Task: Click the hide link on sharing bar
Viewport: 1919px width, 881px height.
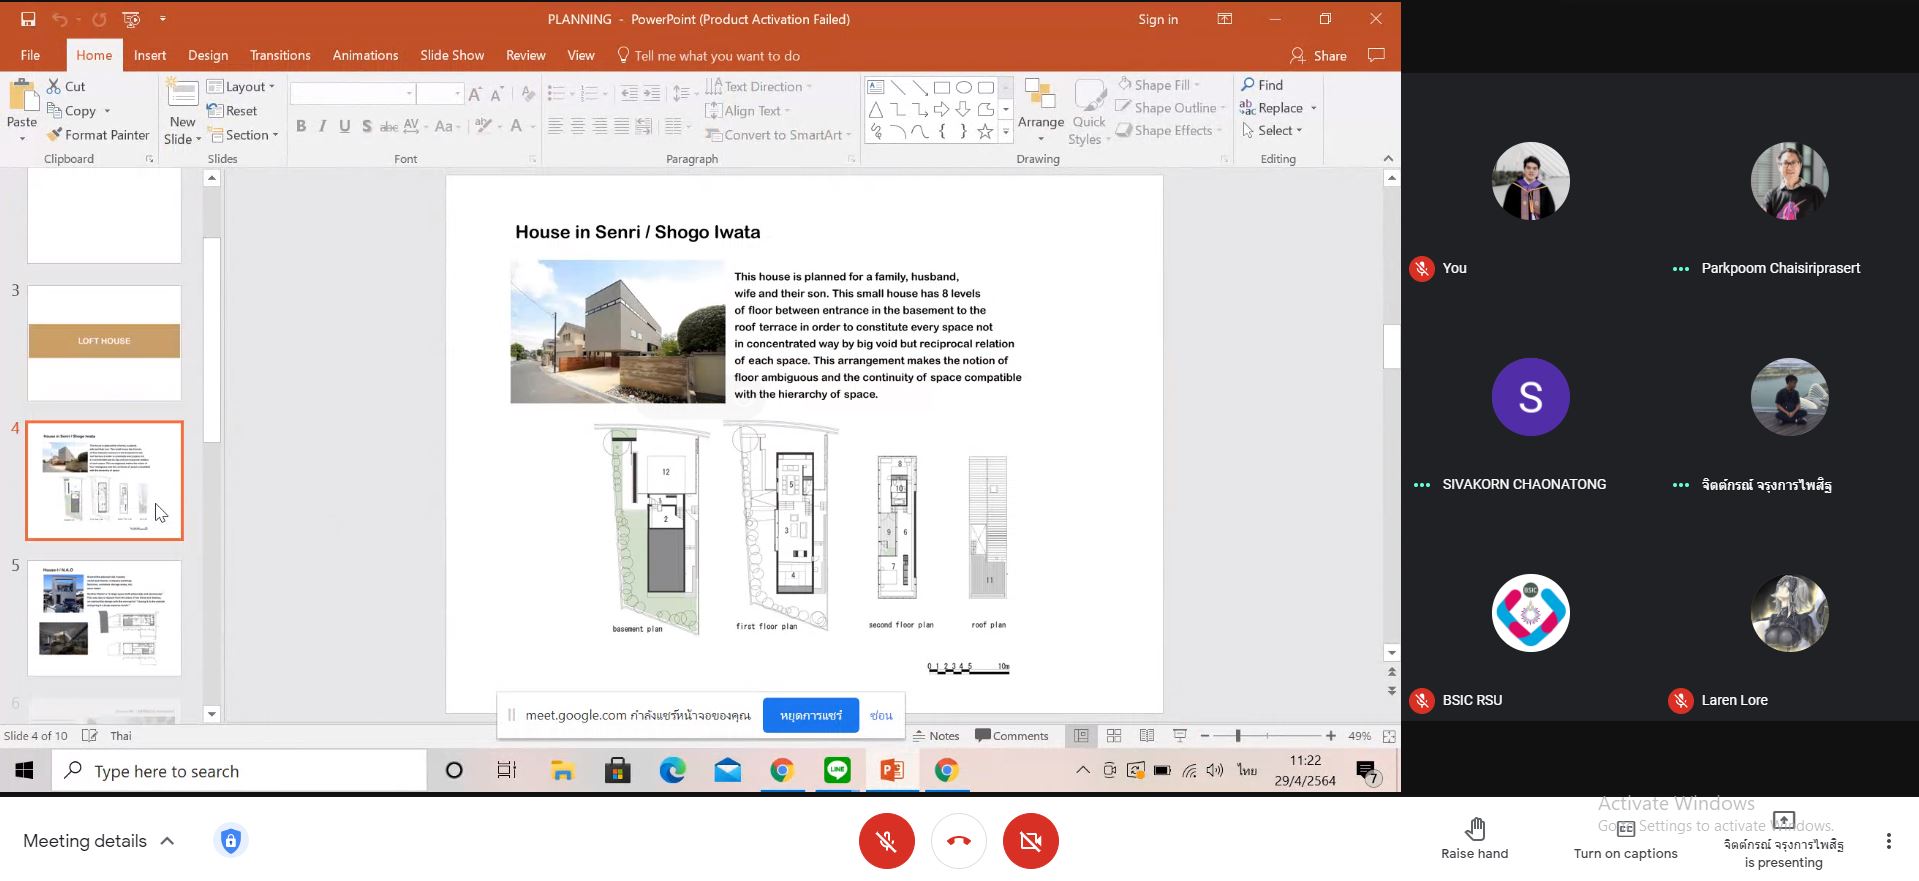Action: 881,715
